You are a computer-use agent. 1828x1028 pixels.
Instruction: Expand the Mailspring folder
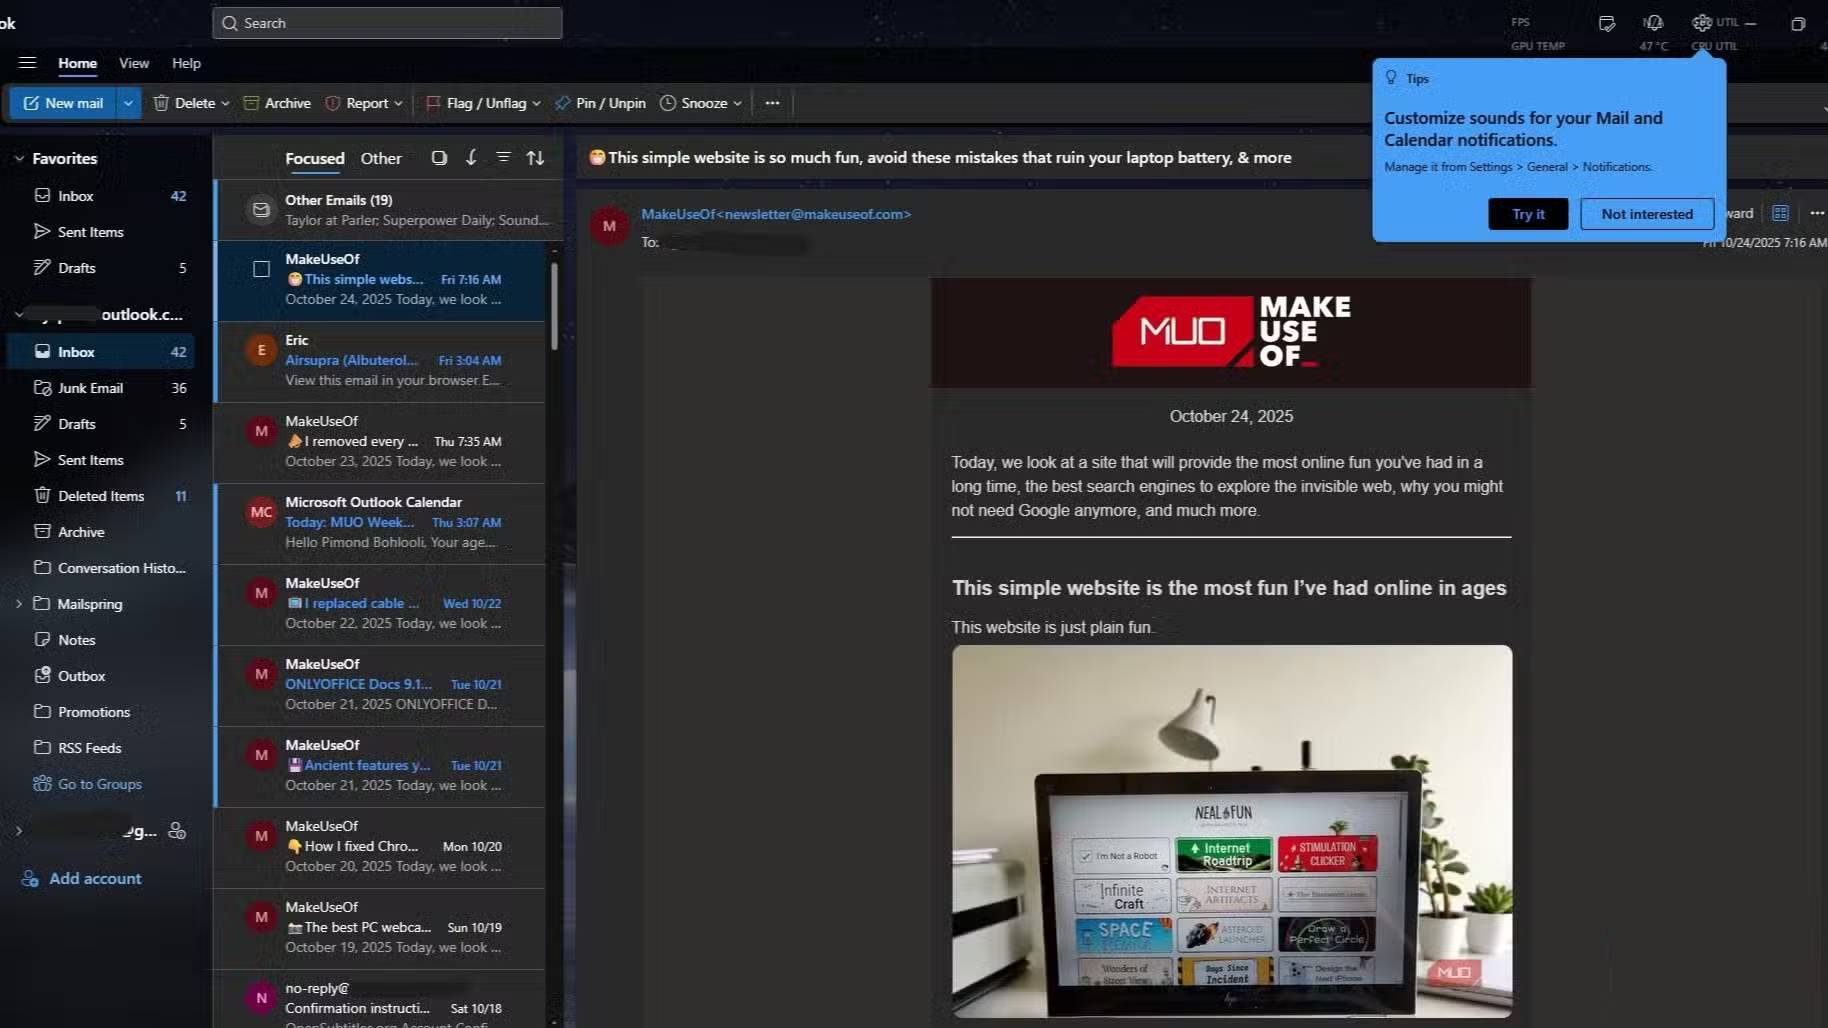pyautogui.click(x=19, y=604)
